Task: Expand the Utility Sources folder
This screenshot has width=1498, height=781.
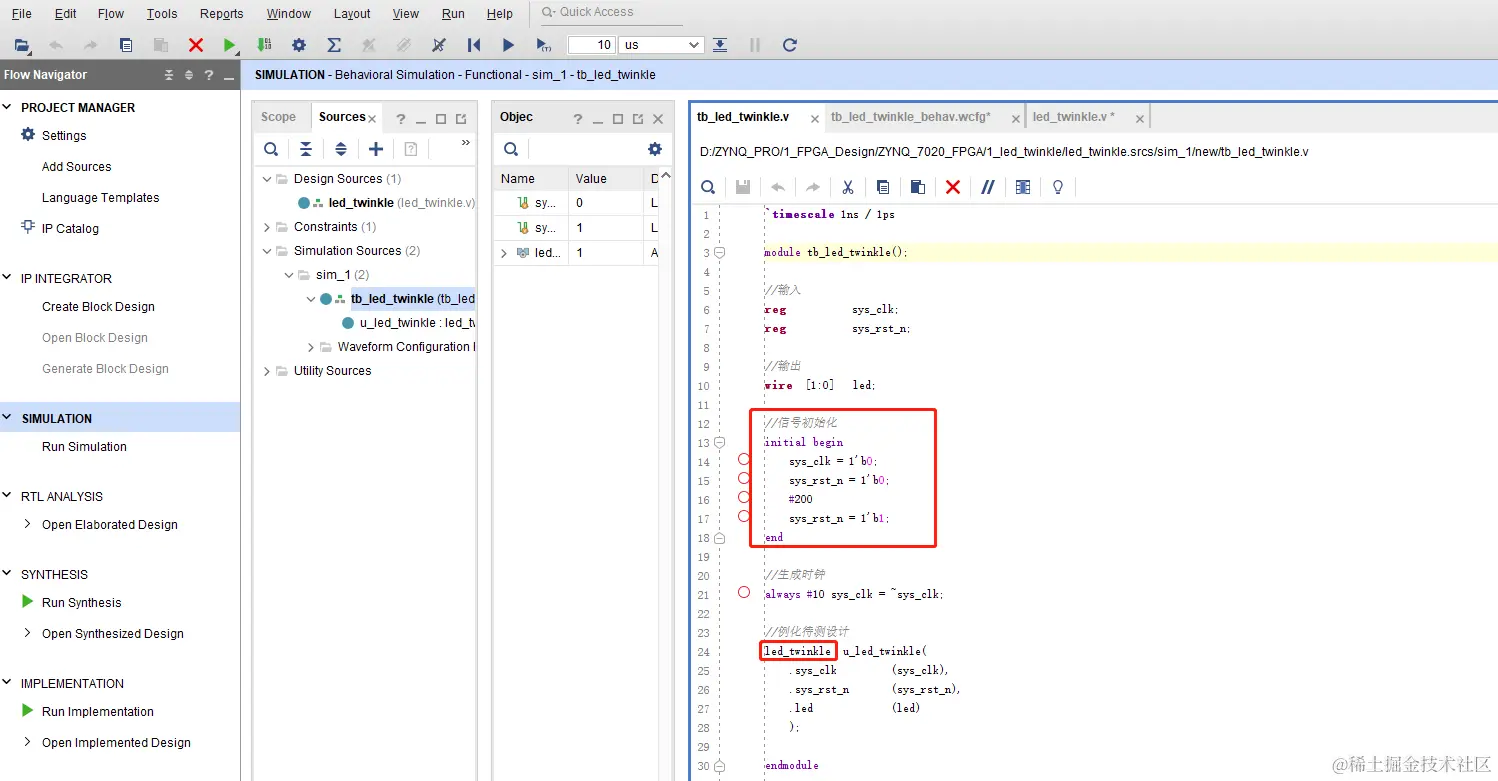Action: [x=267, y=371]
